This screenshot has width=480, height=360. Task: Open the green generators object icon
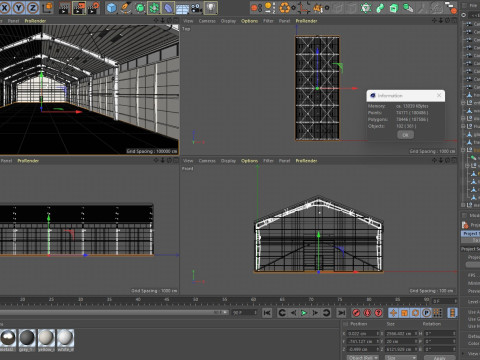140,8
